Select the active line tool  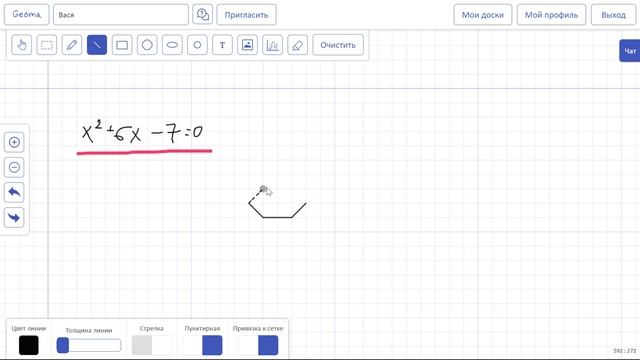coord(97,45)
